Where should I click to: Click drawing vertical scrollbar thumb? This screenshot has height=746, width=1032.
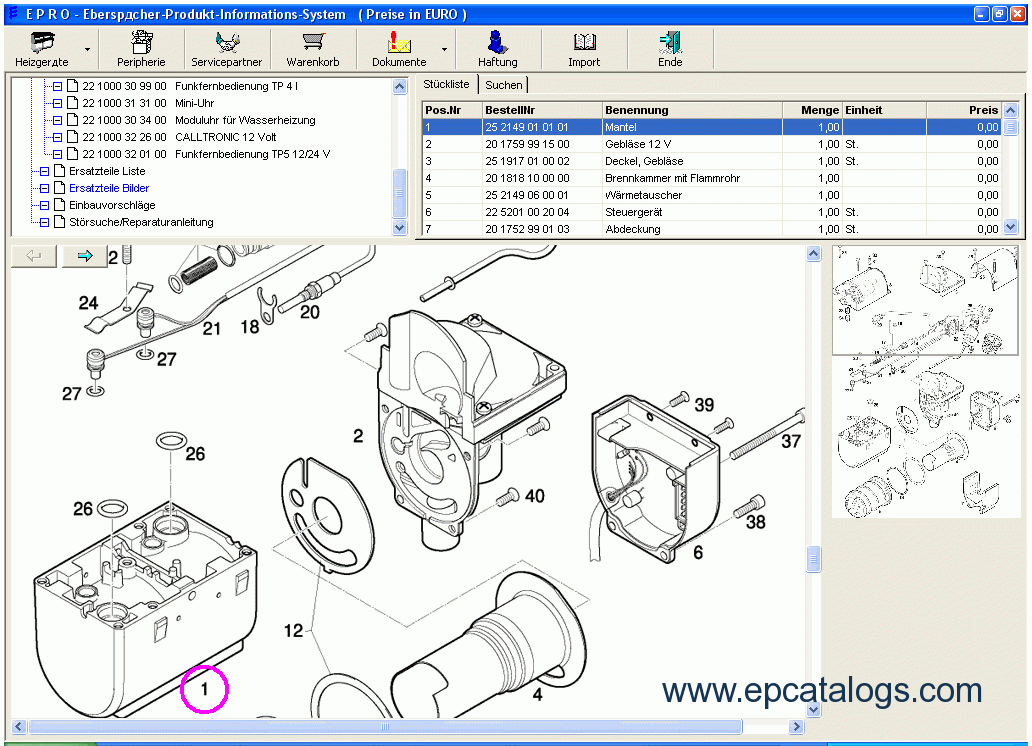point(813,560)
